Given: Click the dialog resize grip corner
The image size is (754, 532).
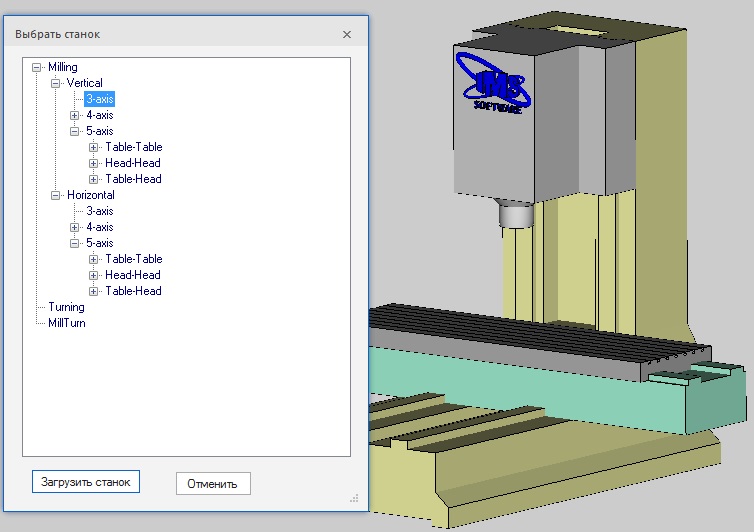Looking at the screenshot, I should coord(354,496).
